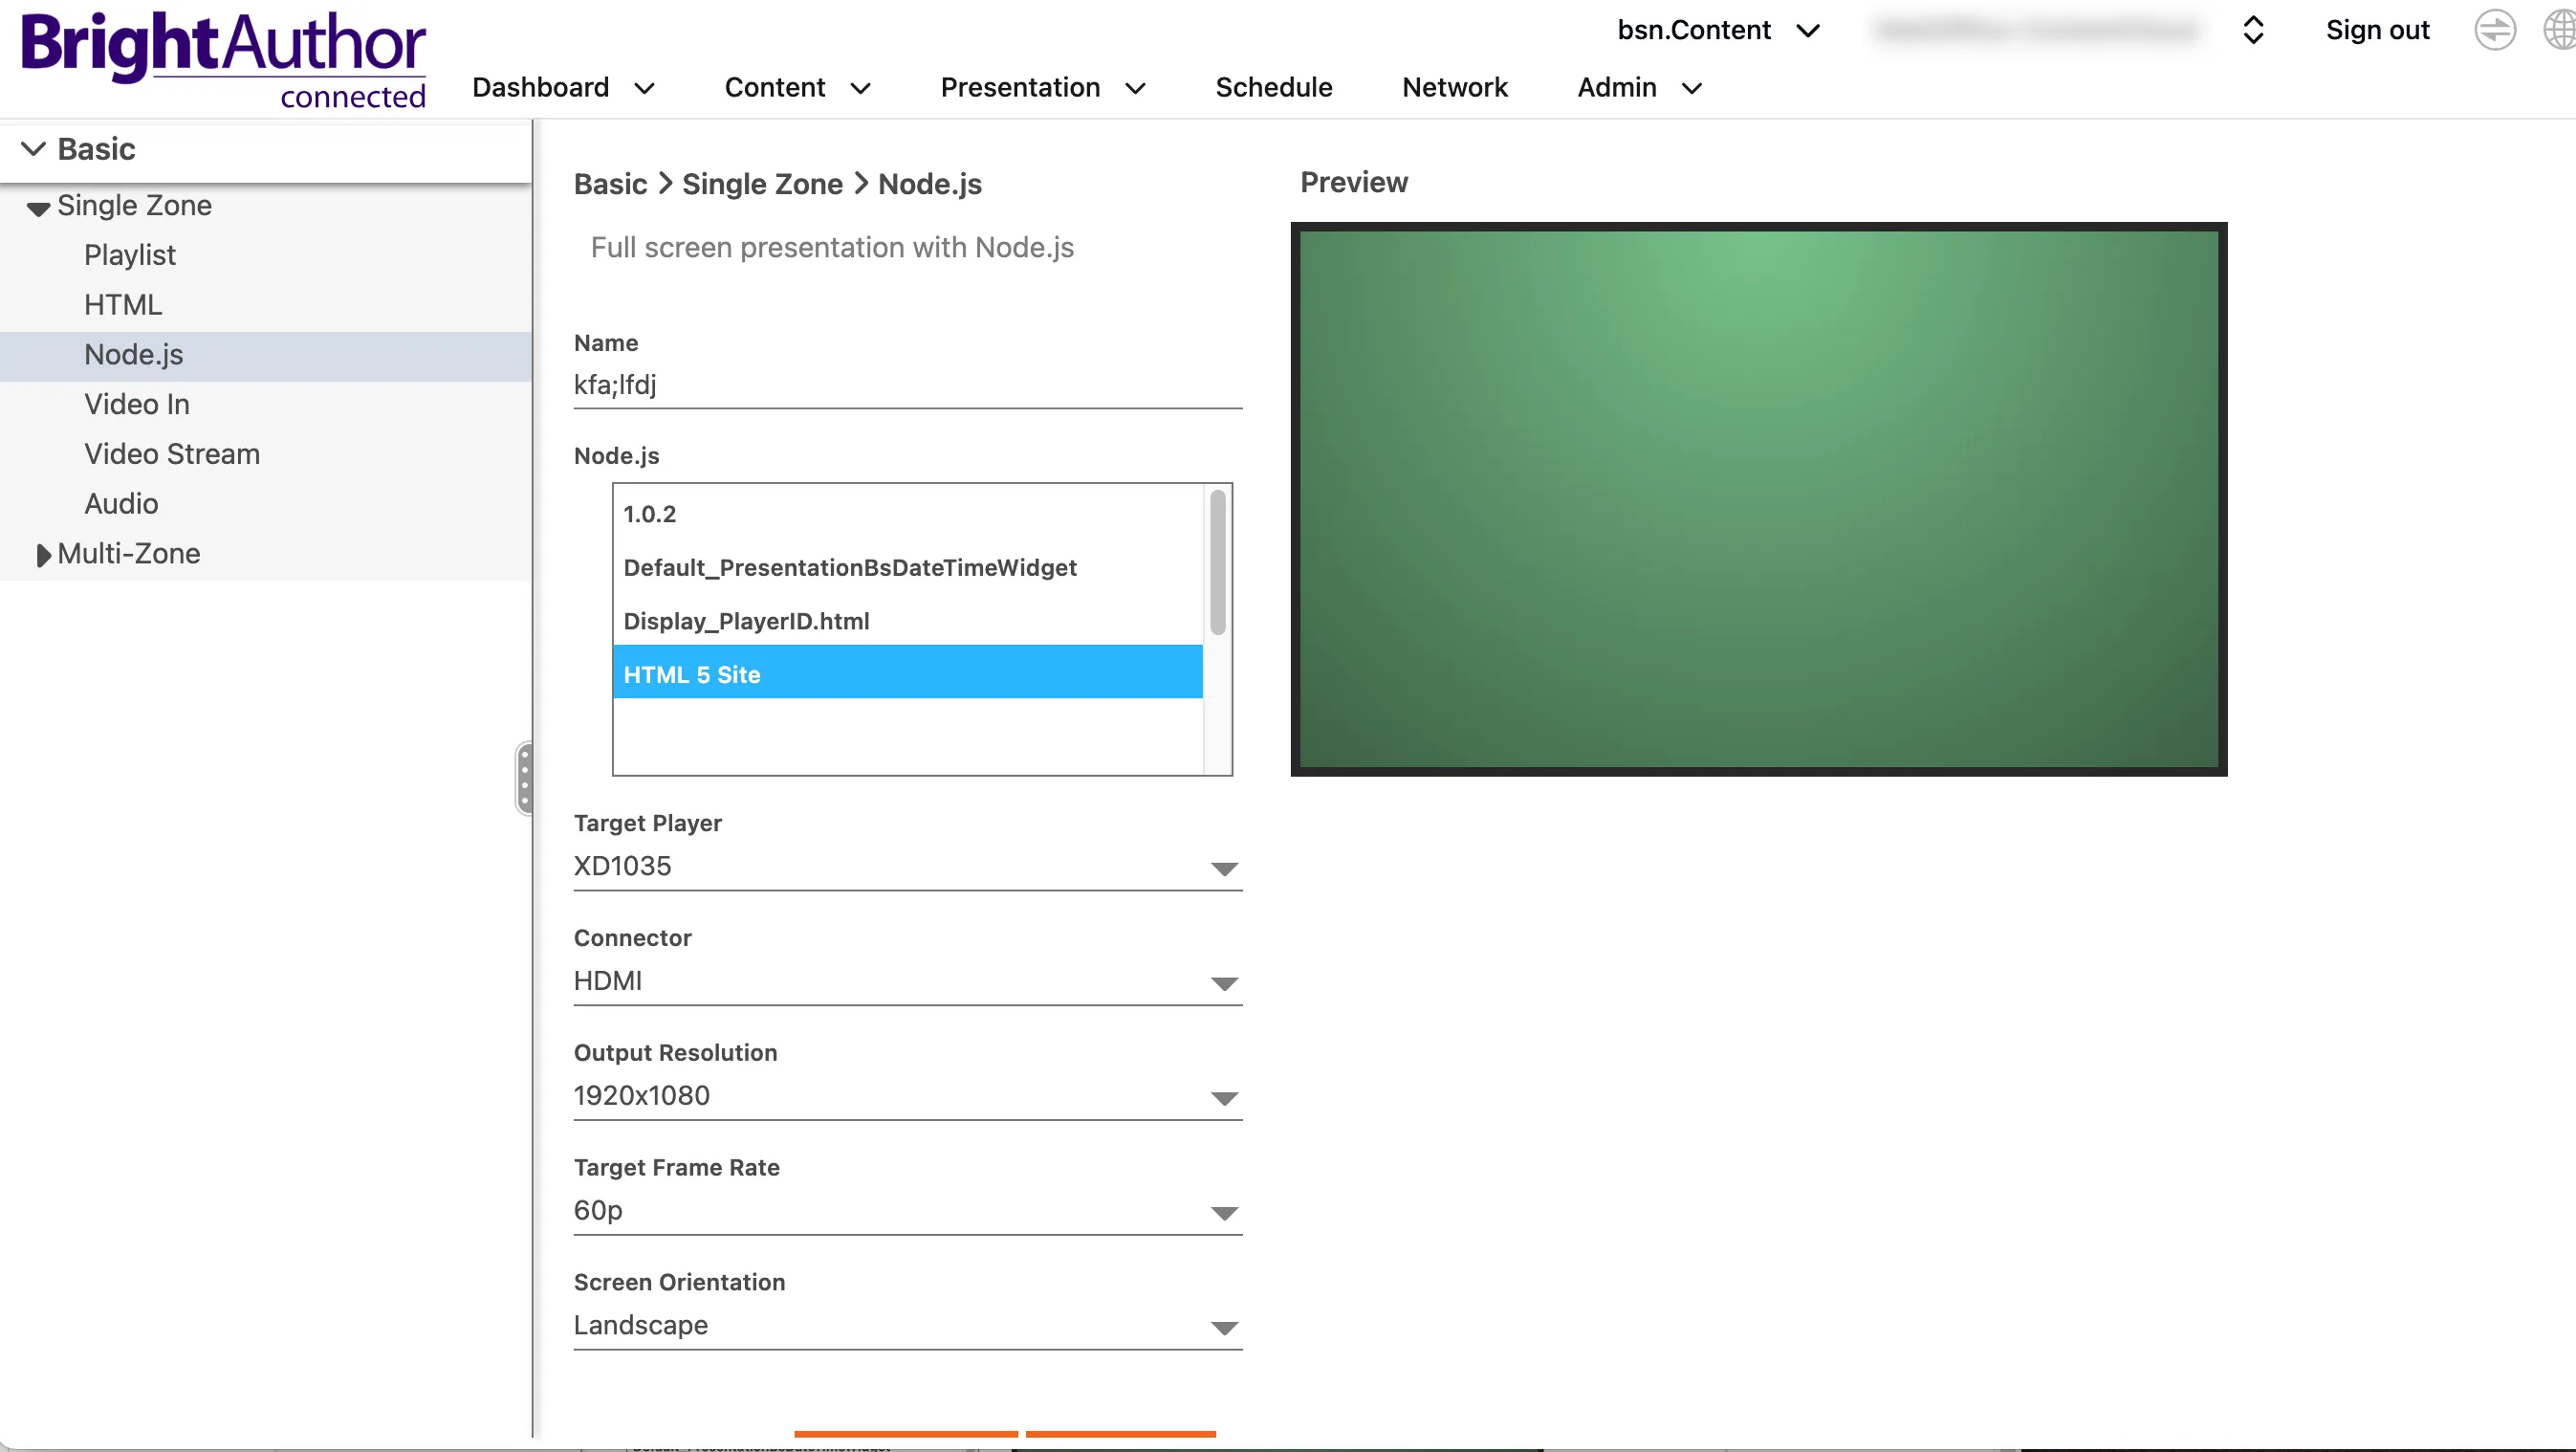Open the Content menu
Screen dimensions: 2576x1452
coord(797,88)
